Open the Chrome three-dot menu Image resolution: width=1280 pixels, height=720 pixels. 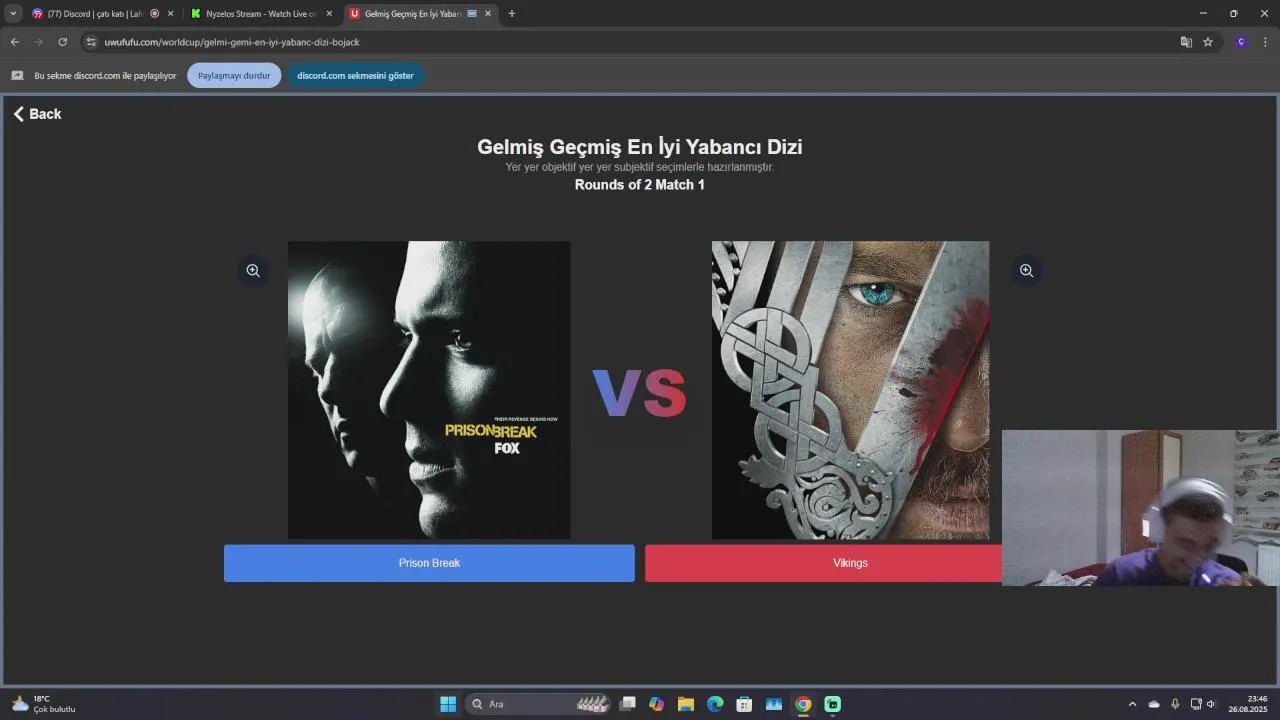pos(1266,42)
